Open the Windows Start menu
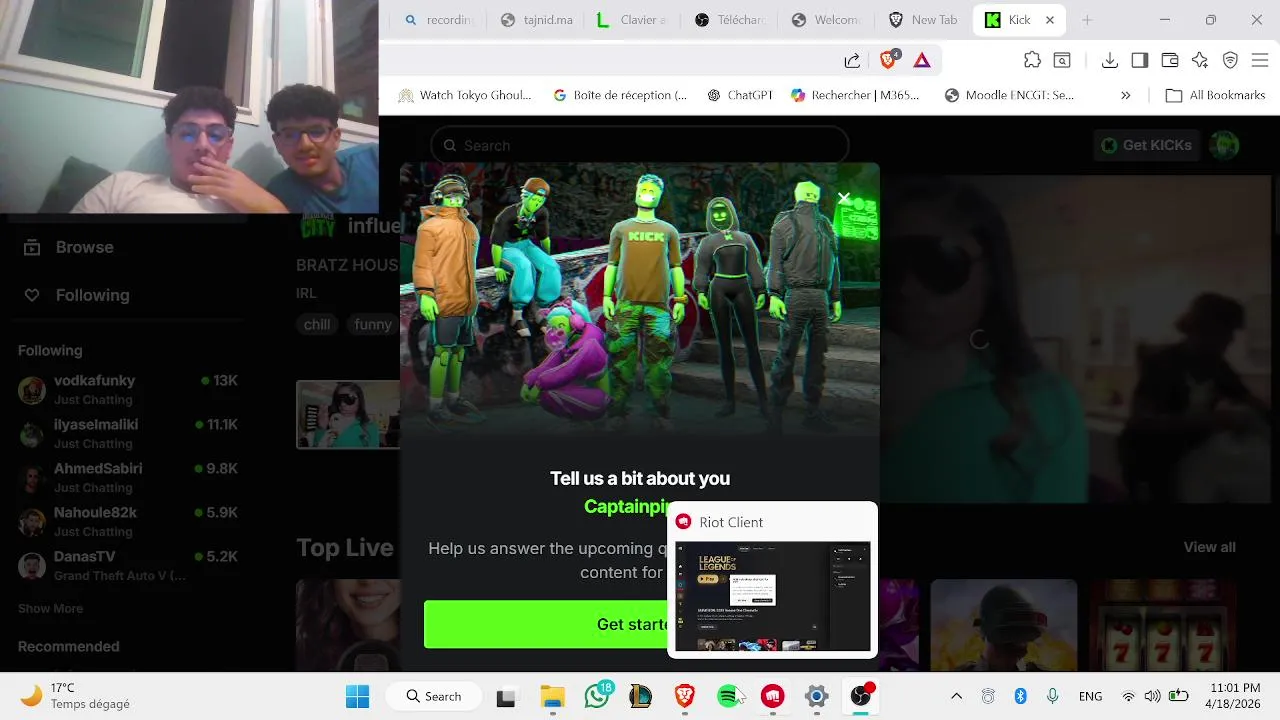Viewport: 1280px width, 720px height. click(357, 696)
